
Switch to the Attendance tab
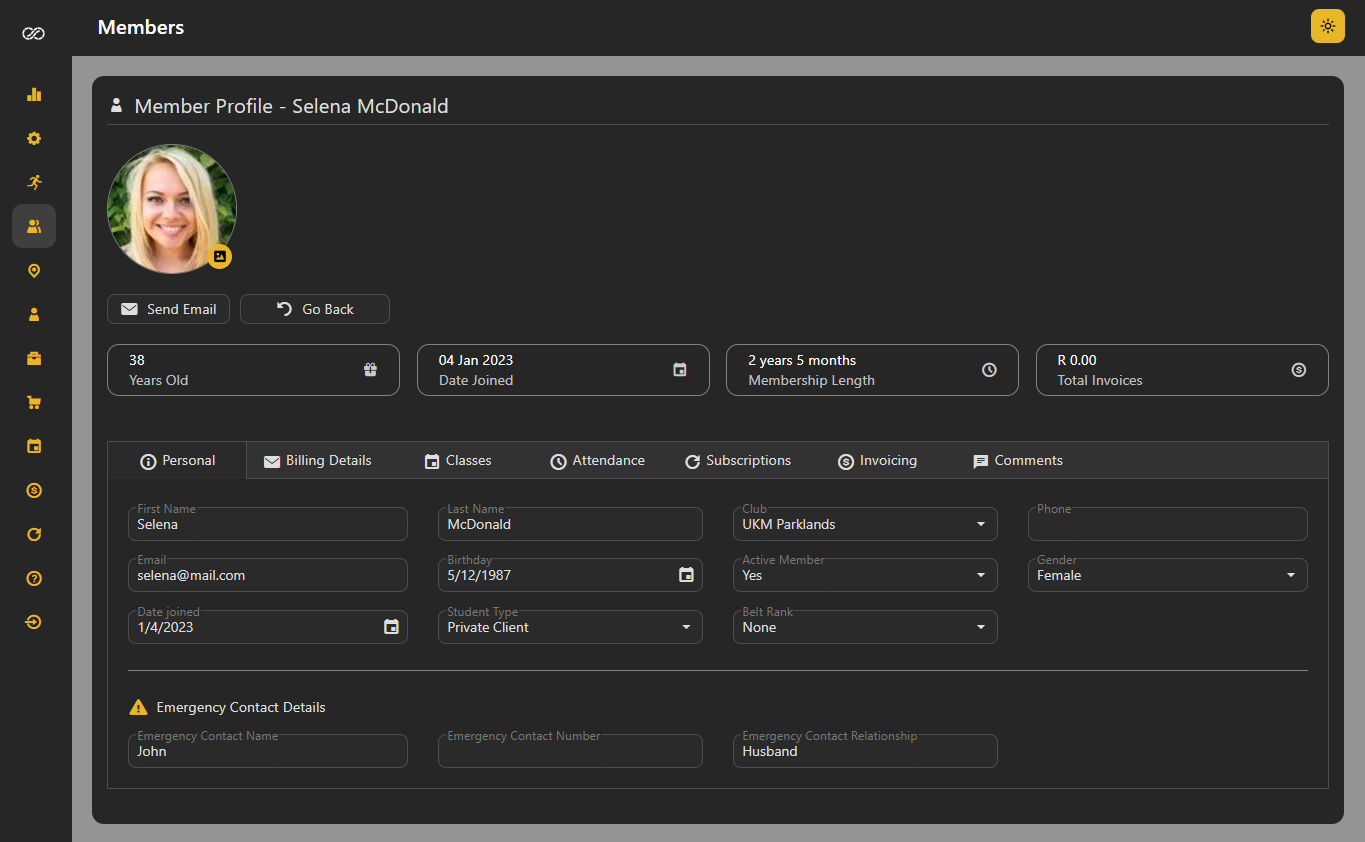point(597,461)
